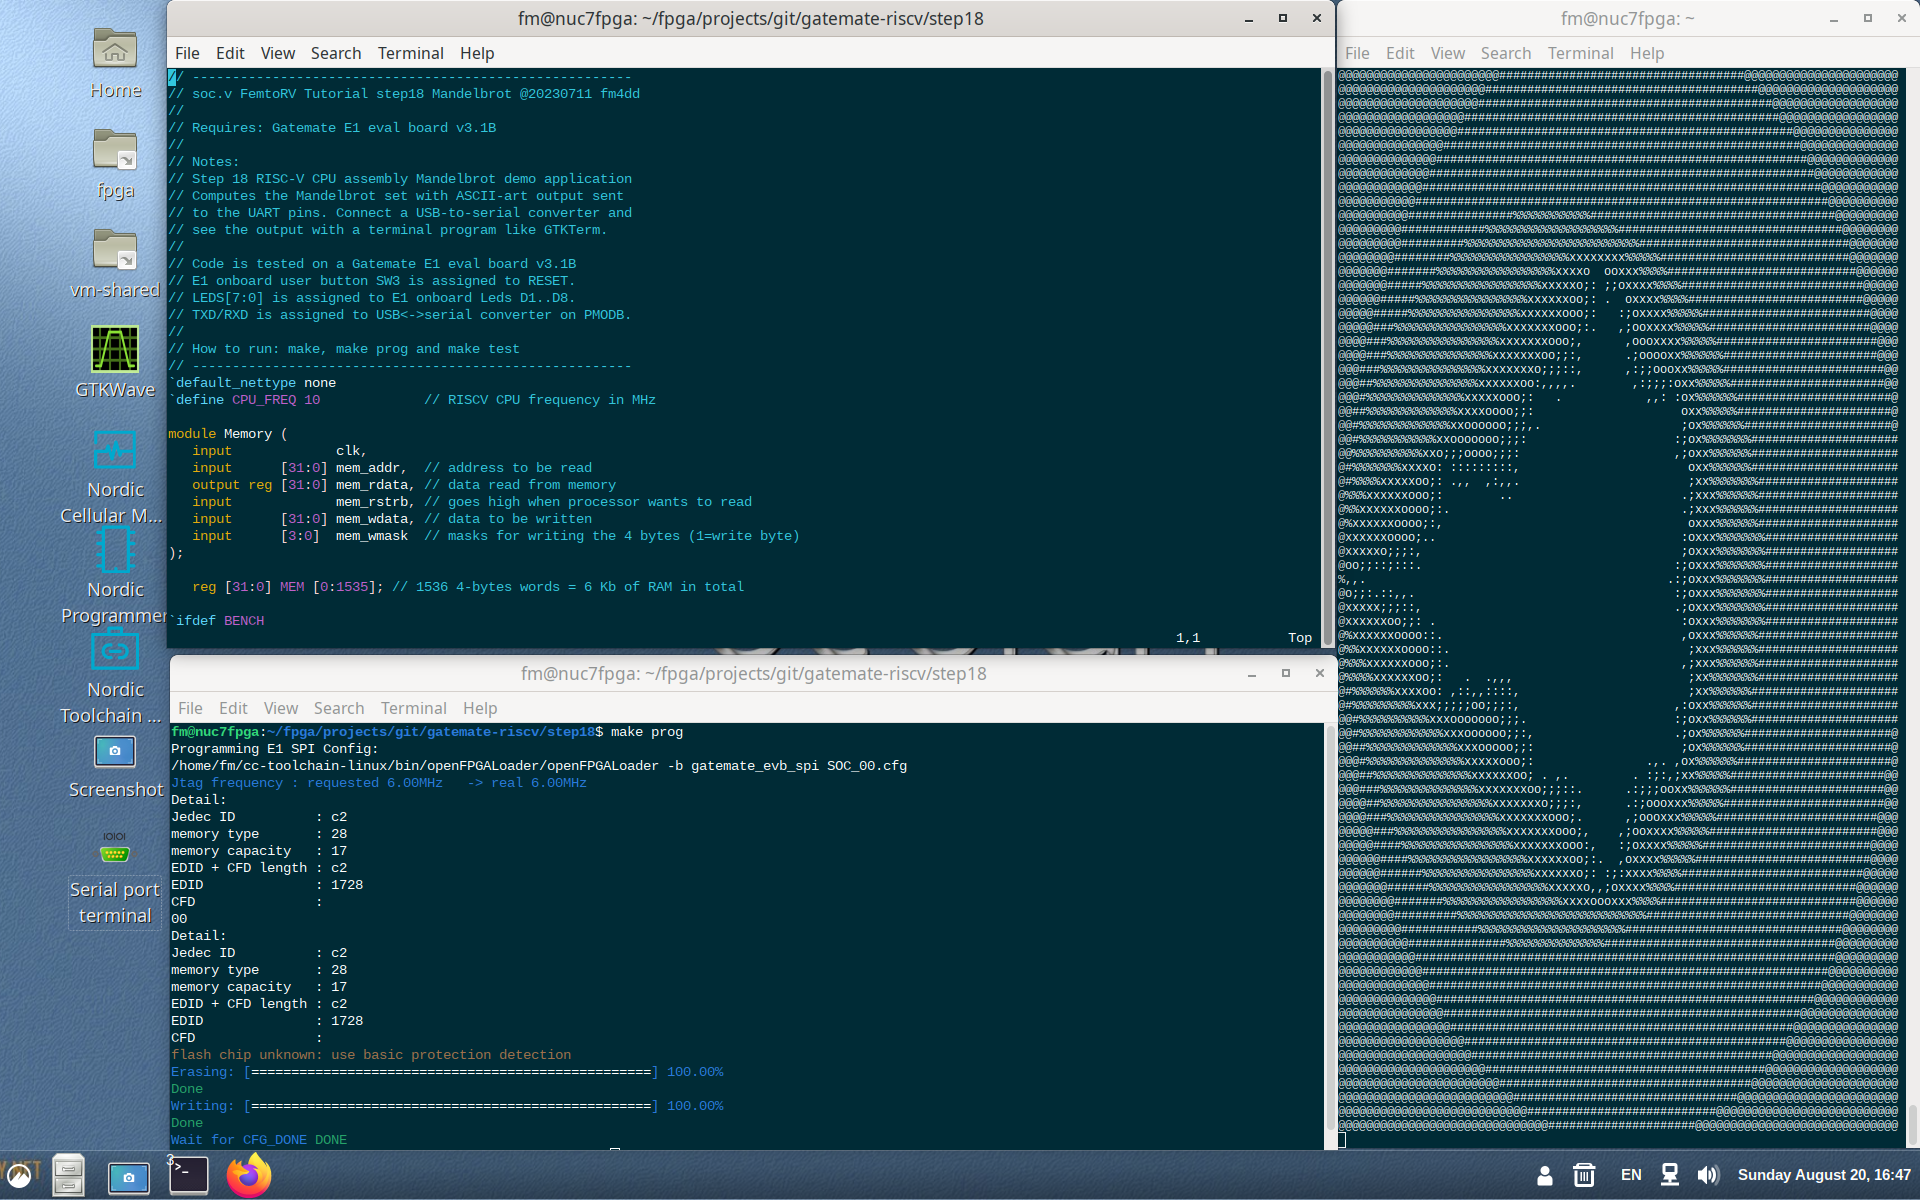Click the top terminal's vertical scrollbar
Image resolution: width=1920 pixels, height=1200 pixels.
point(1328,350)
